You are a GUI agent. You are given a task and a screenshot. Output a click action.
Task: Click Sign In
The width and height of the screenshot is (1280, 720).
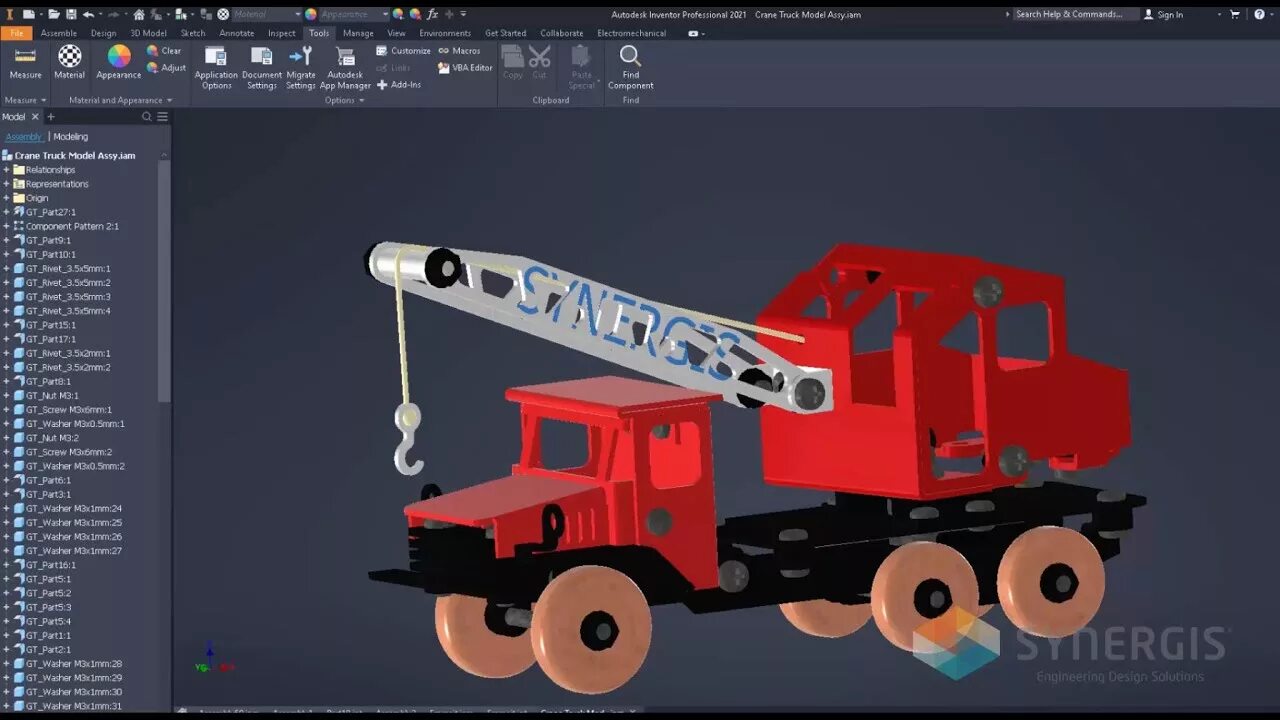[1164, 14]
